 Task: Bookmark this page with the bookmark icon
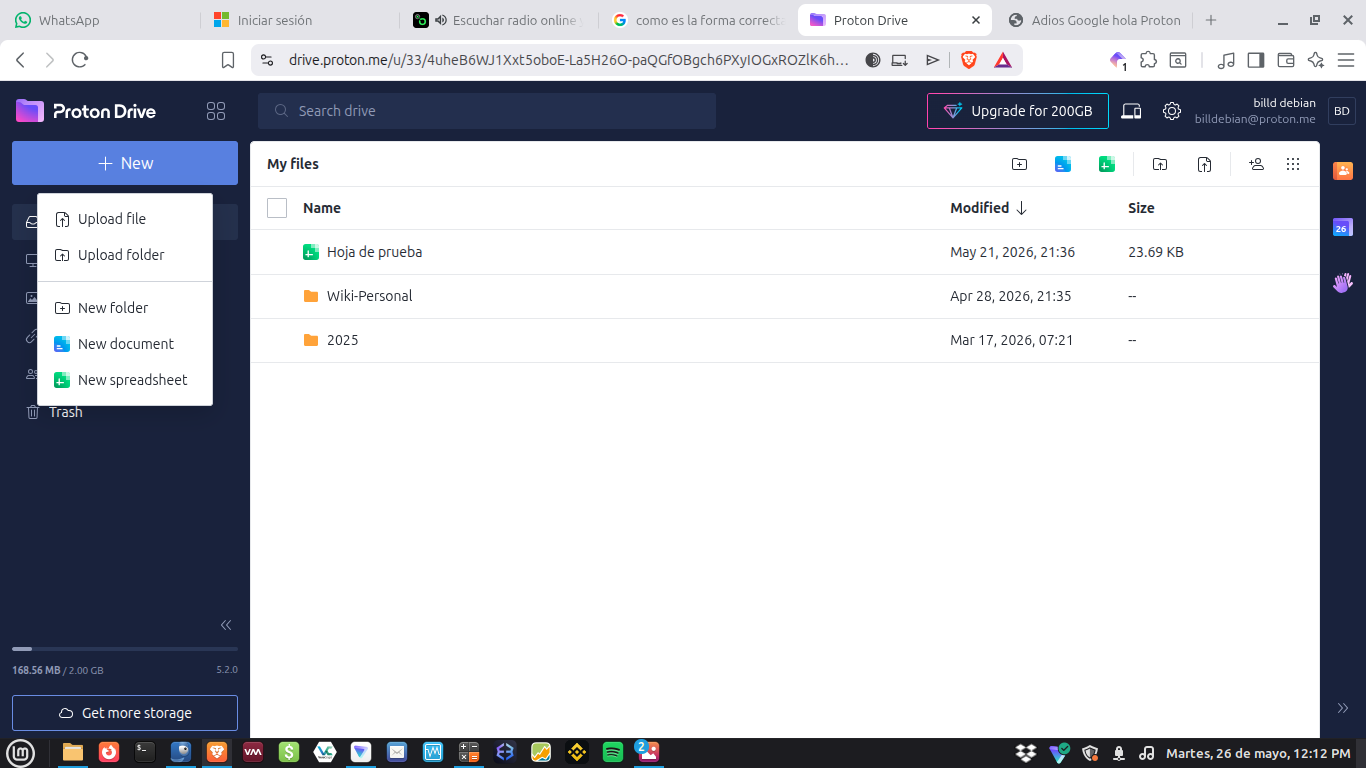coord(228,60)
